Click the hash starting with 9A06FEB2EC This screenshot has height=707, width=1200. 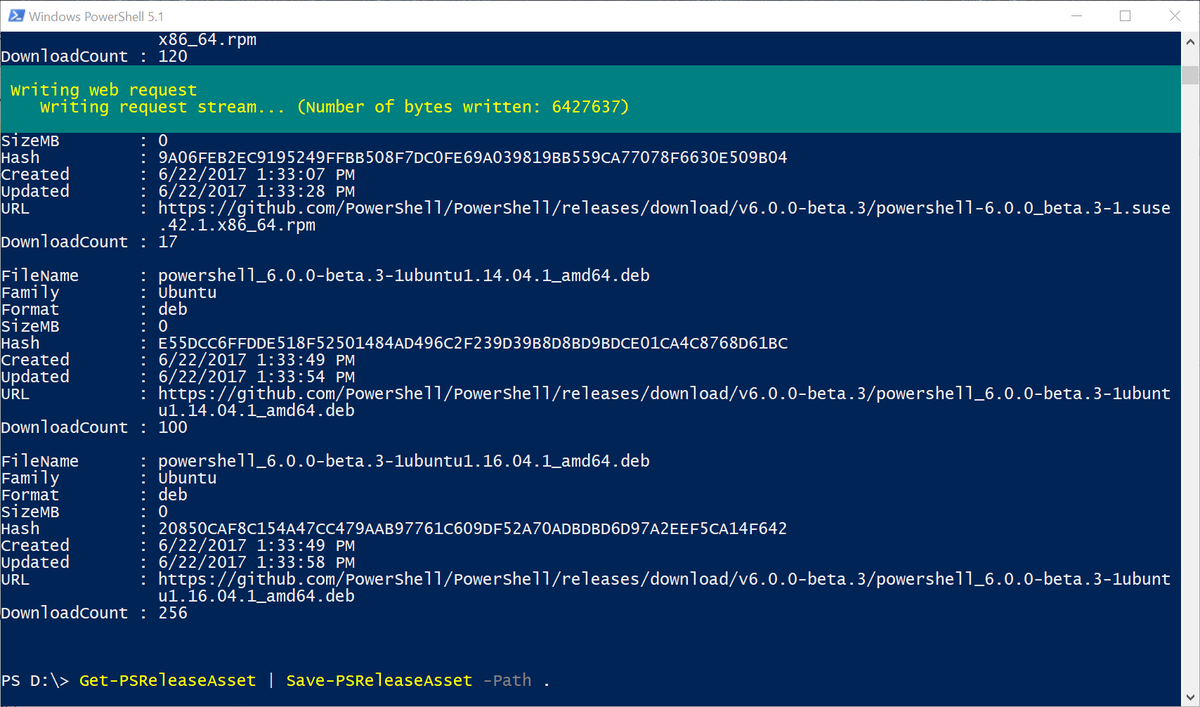(473, 157)
